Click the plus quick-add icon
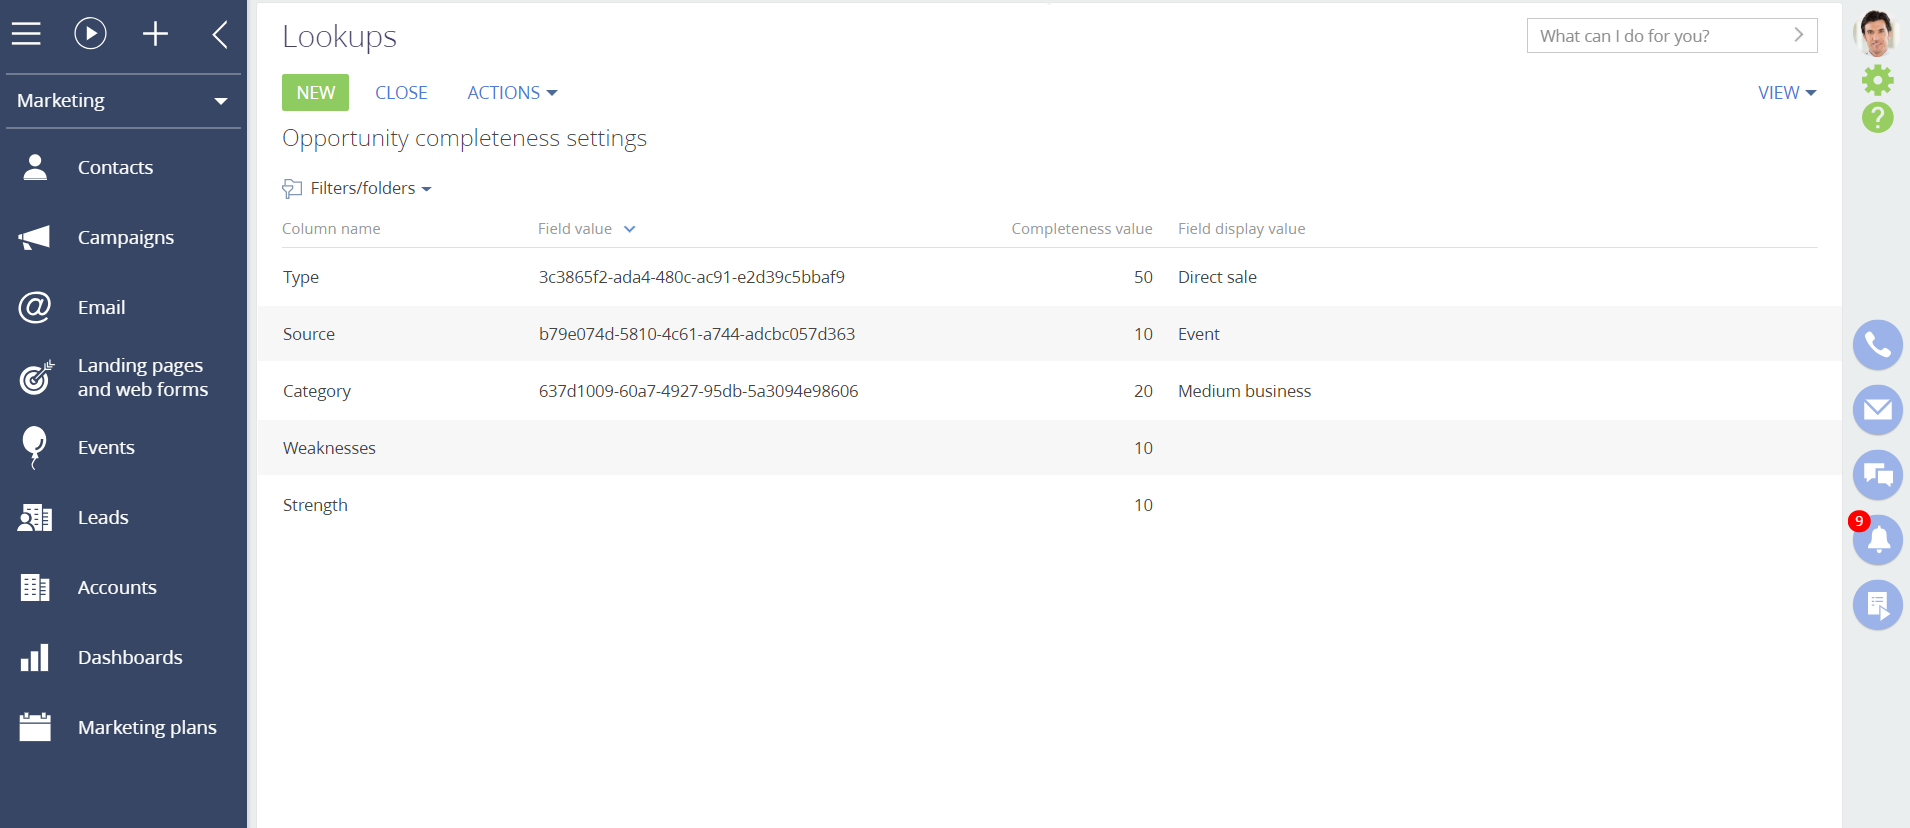This screenshot has height=828, width=1910. [155, 34]
